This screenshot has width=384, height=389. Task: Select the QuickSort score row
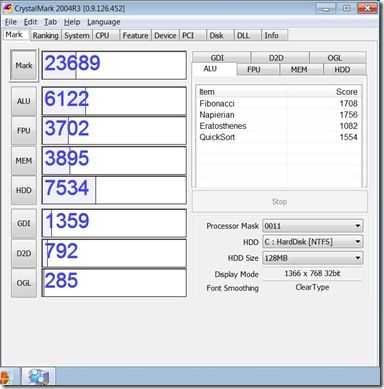[x=279, y=137]
